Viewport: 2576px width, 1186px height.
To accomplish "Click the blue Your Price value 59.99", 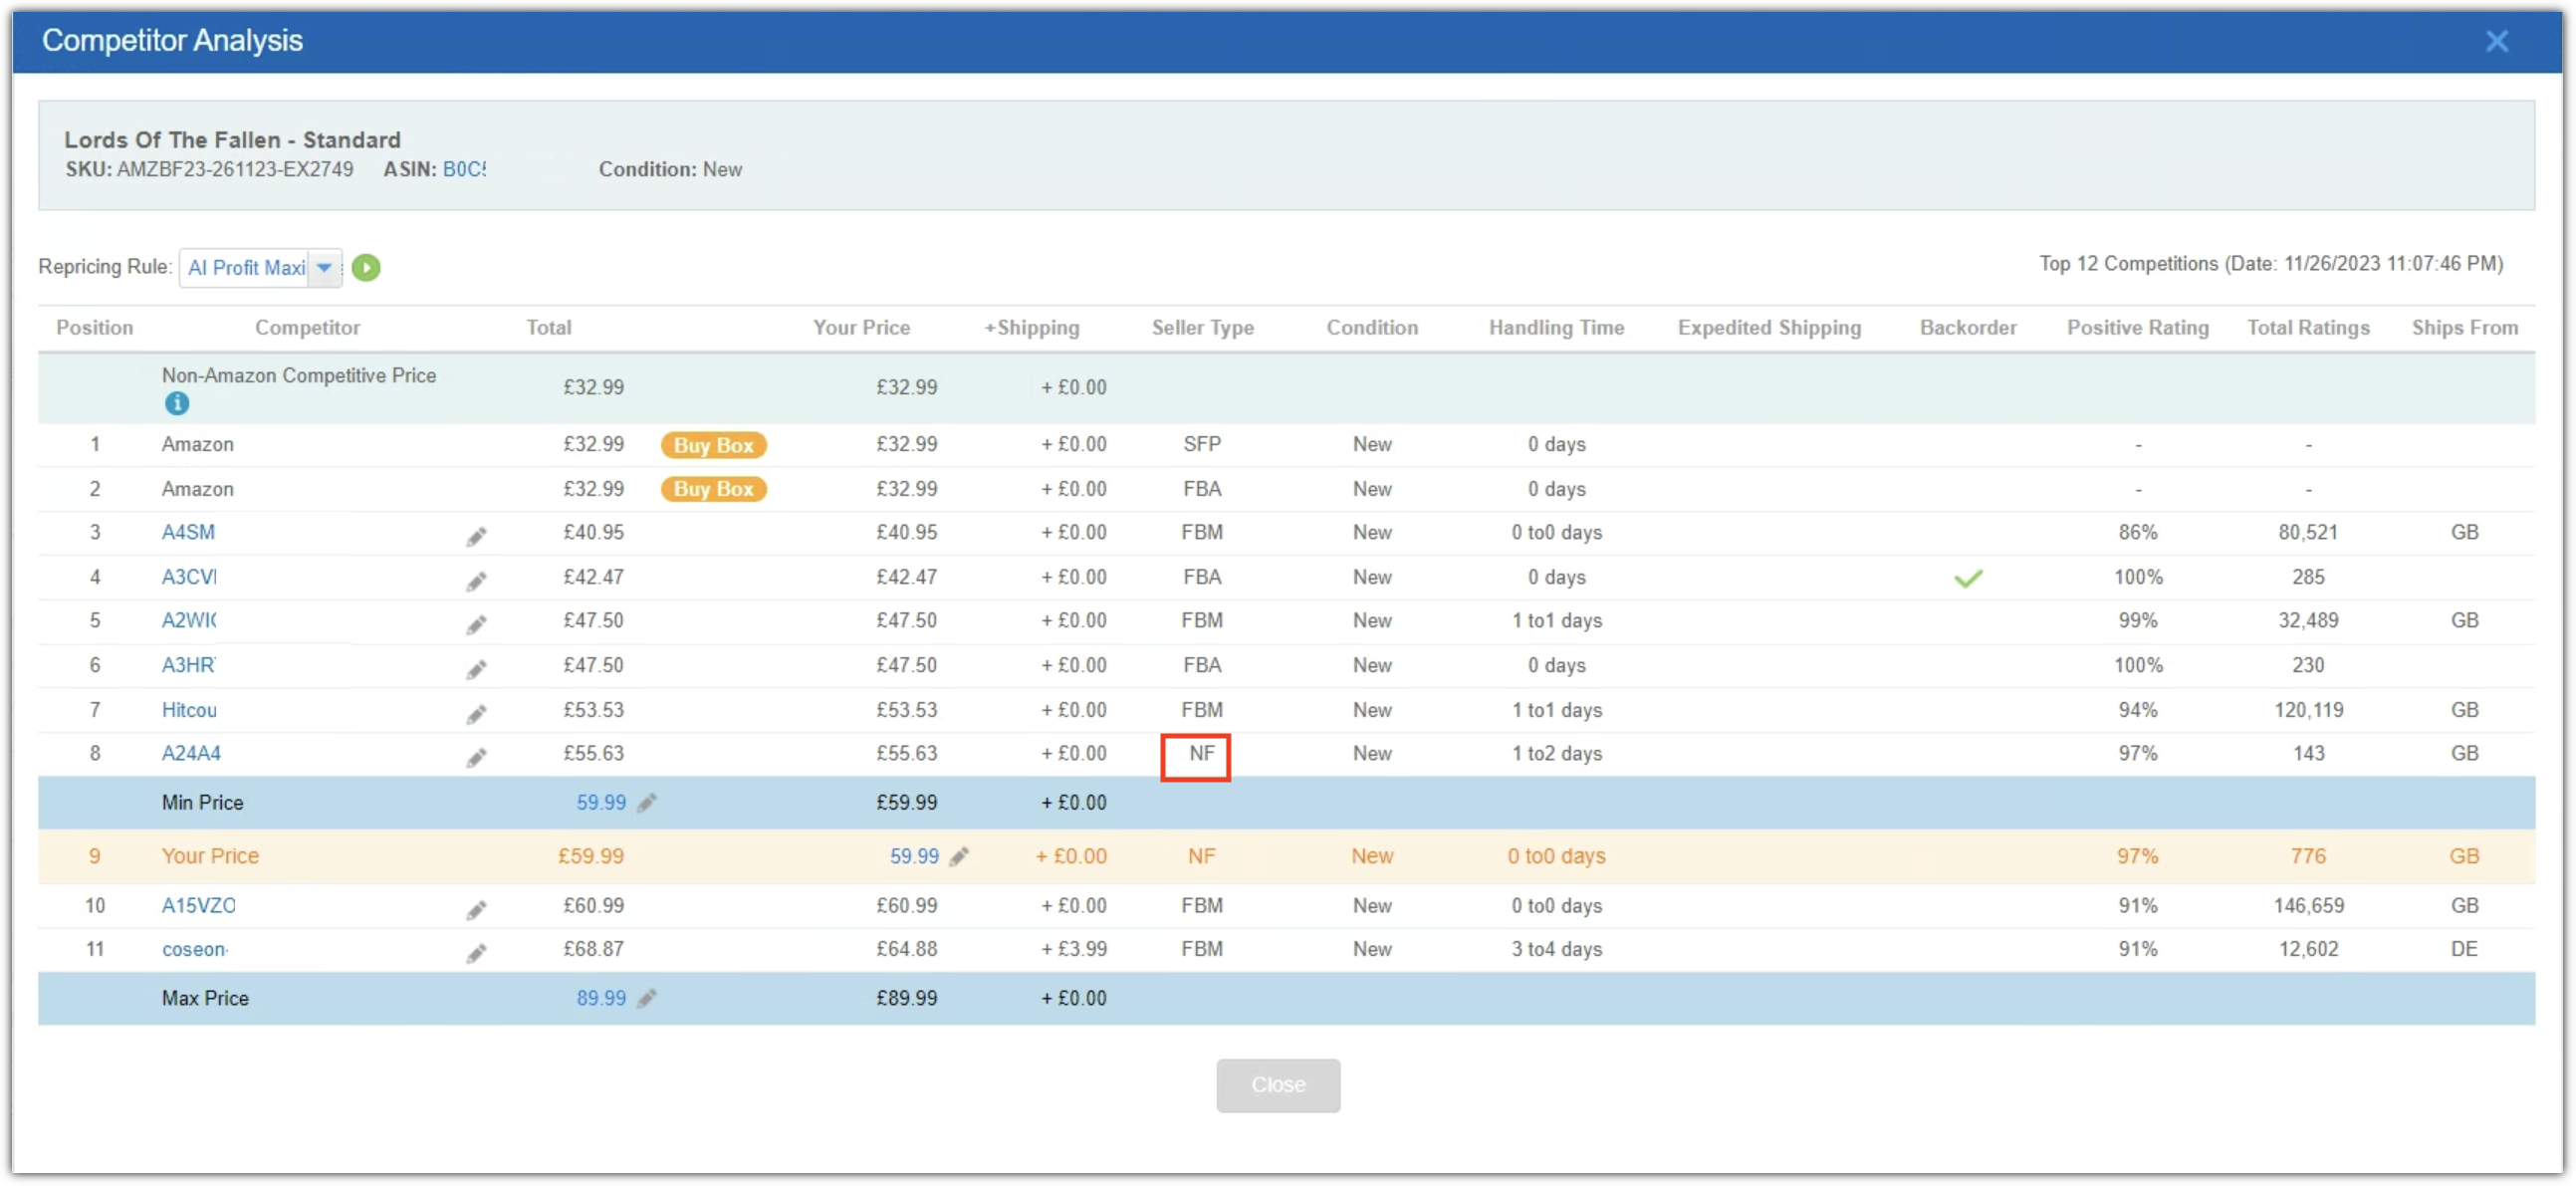I will point(914,856).
